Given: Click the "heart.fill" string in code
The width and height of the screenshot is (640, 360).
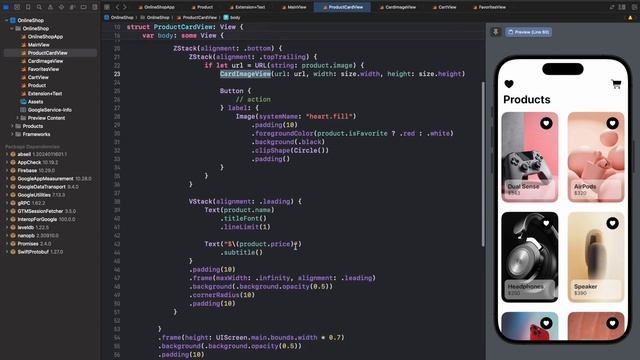Looking at the screenshot, I should pos(329,116).
